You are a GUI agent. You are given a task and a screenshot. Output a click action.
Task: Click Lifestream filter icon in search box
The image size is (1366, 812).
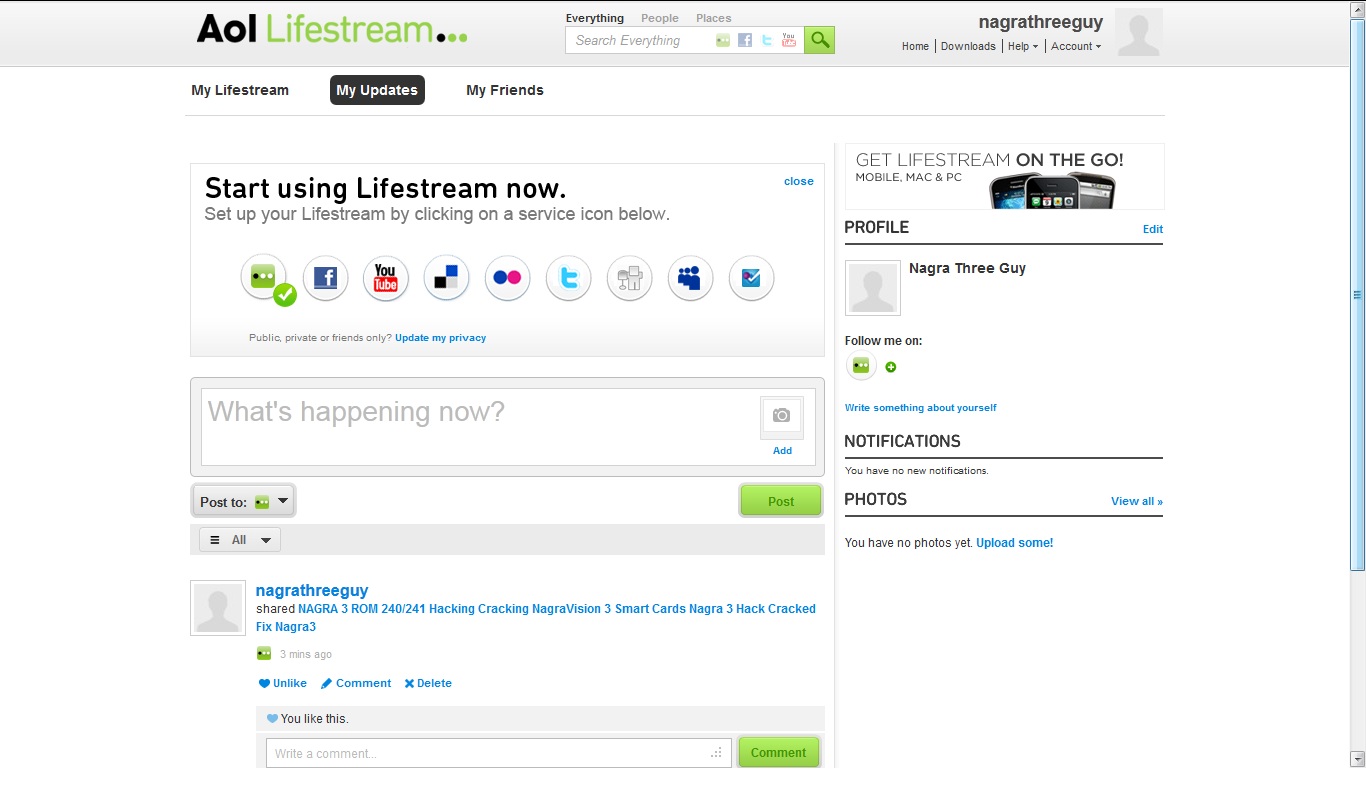pyautogui.click(x=723, y=40)
